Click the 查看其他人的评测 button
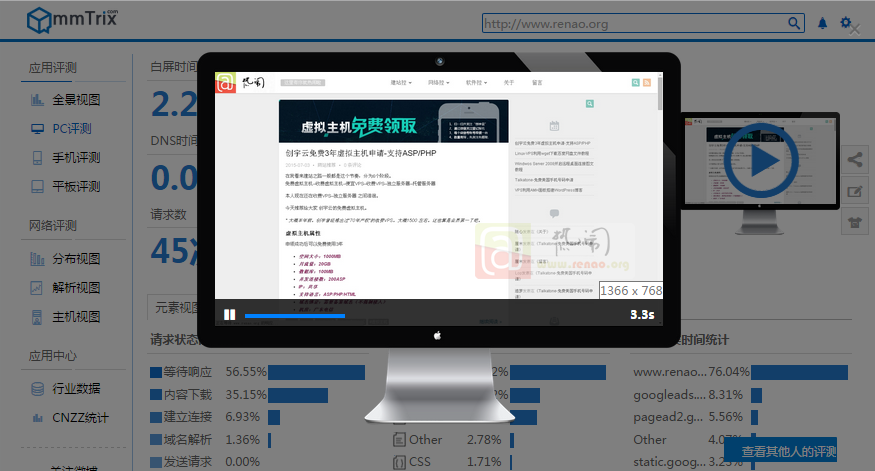Image resolution: width=875 pixels, height=471 pixels. 781,451
